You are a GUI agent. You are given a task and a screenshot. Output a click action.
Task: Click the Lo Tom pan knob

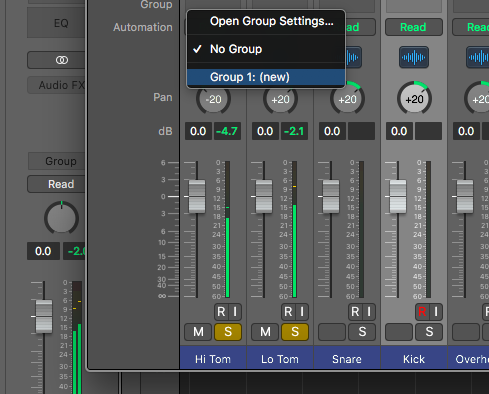point(280,99)
